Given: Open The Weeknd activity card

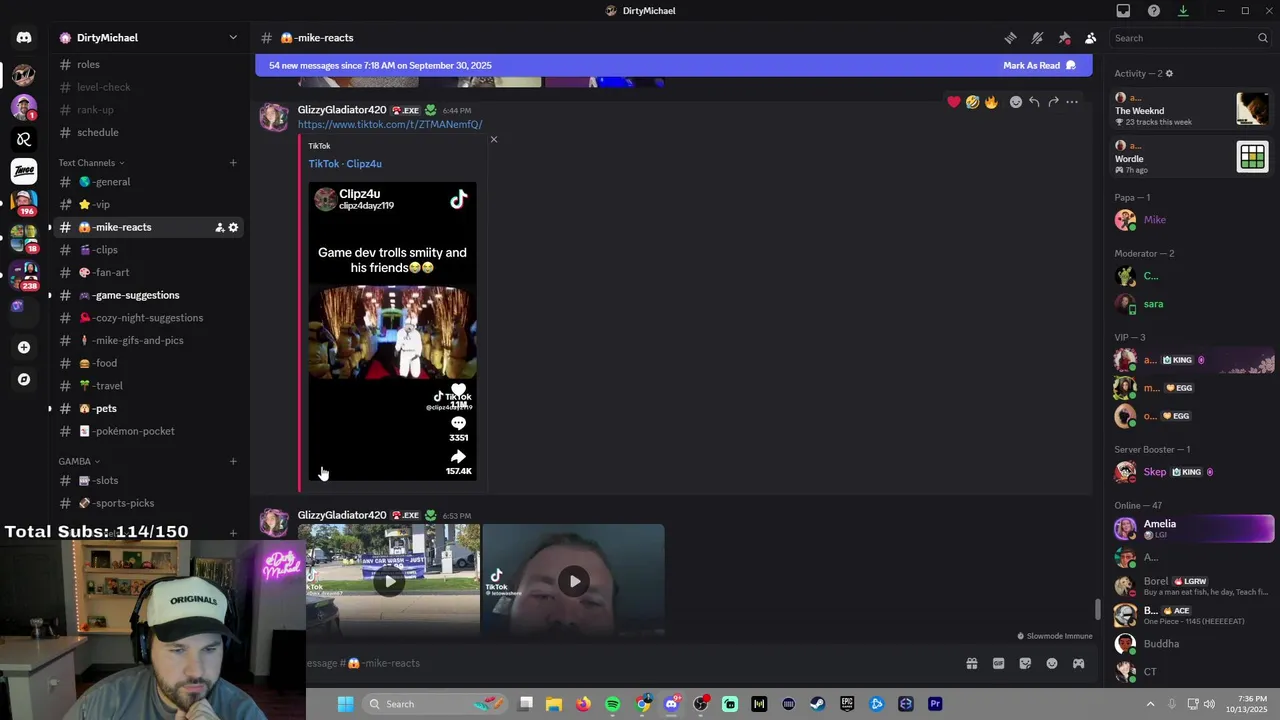Looking at the screenshot, I should click(1192, 109).
